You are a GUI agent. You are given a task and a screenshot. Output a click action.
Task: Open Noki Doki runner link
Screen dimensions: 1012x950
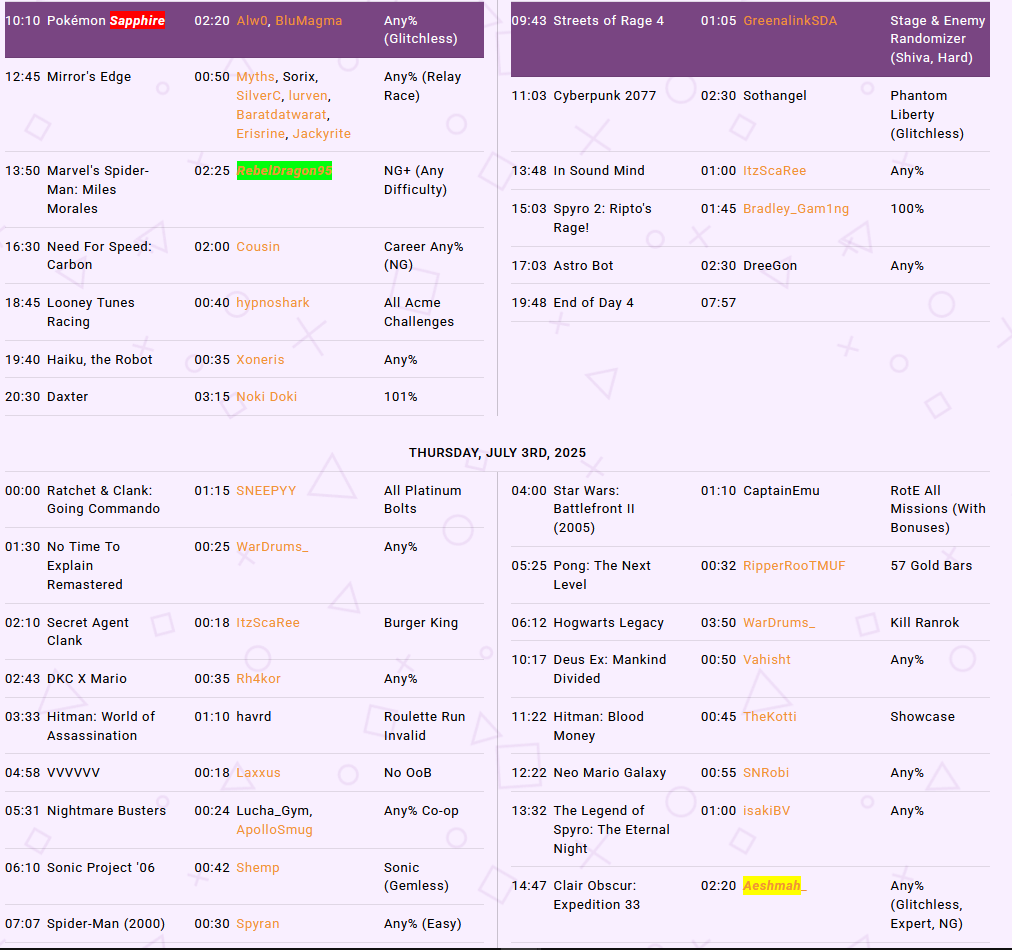pos(267,397)
